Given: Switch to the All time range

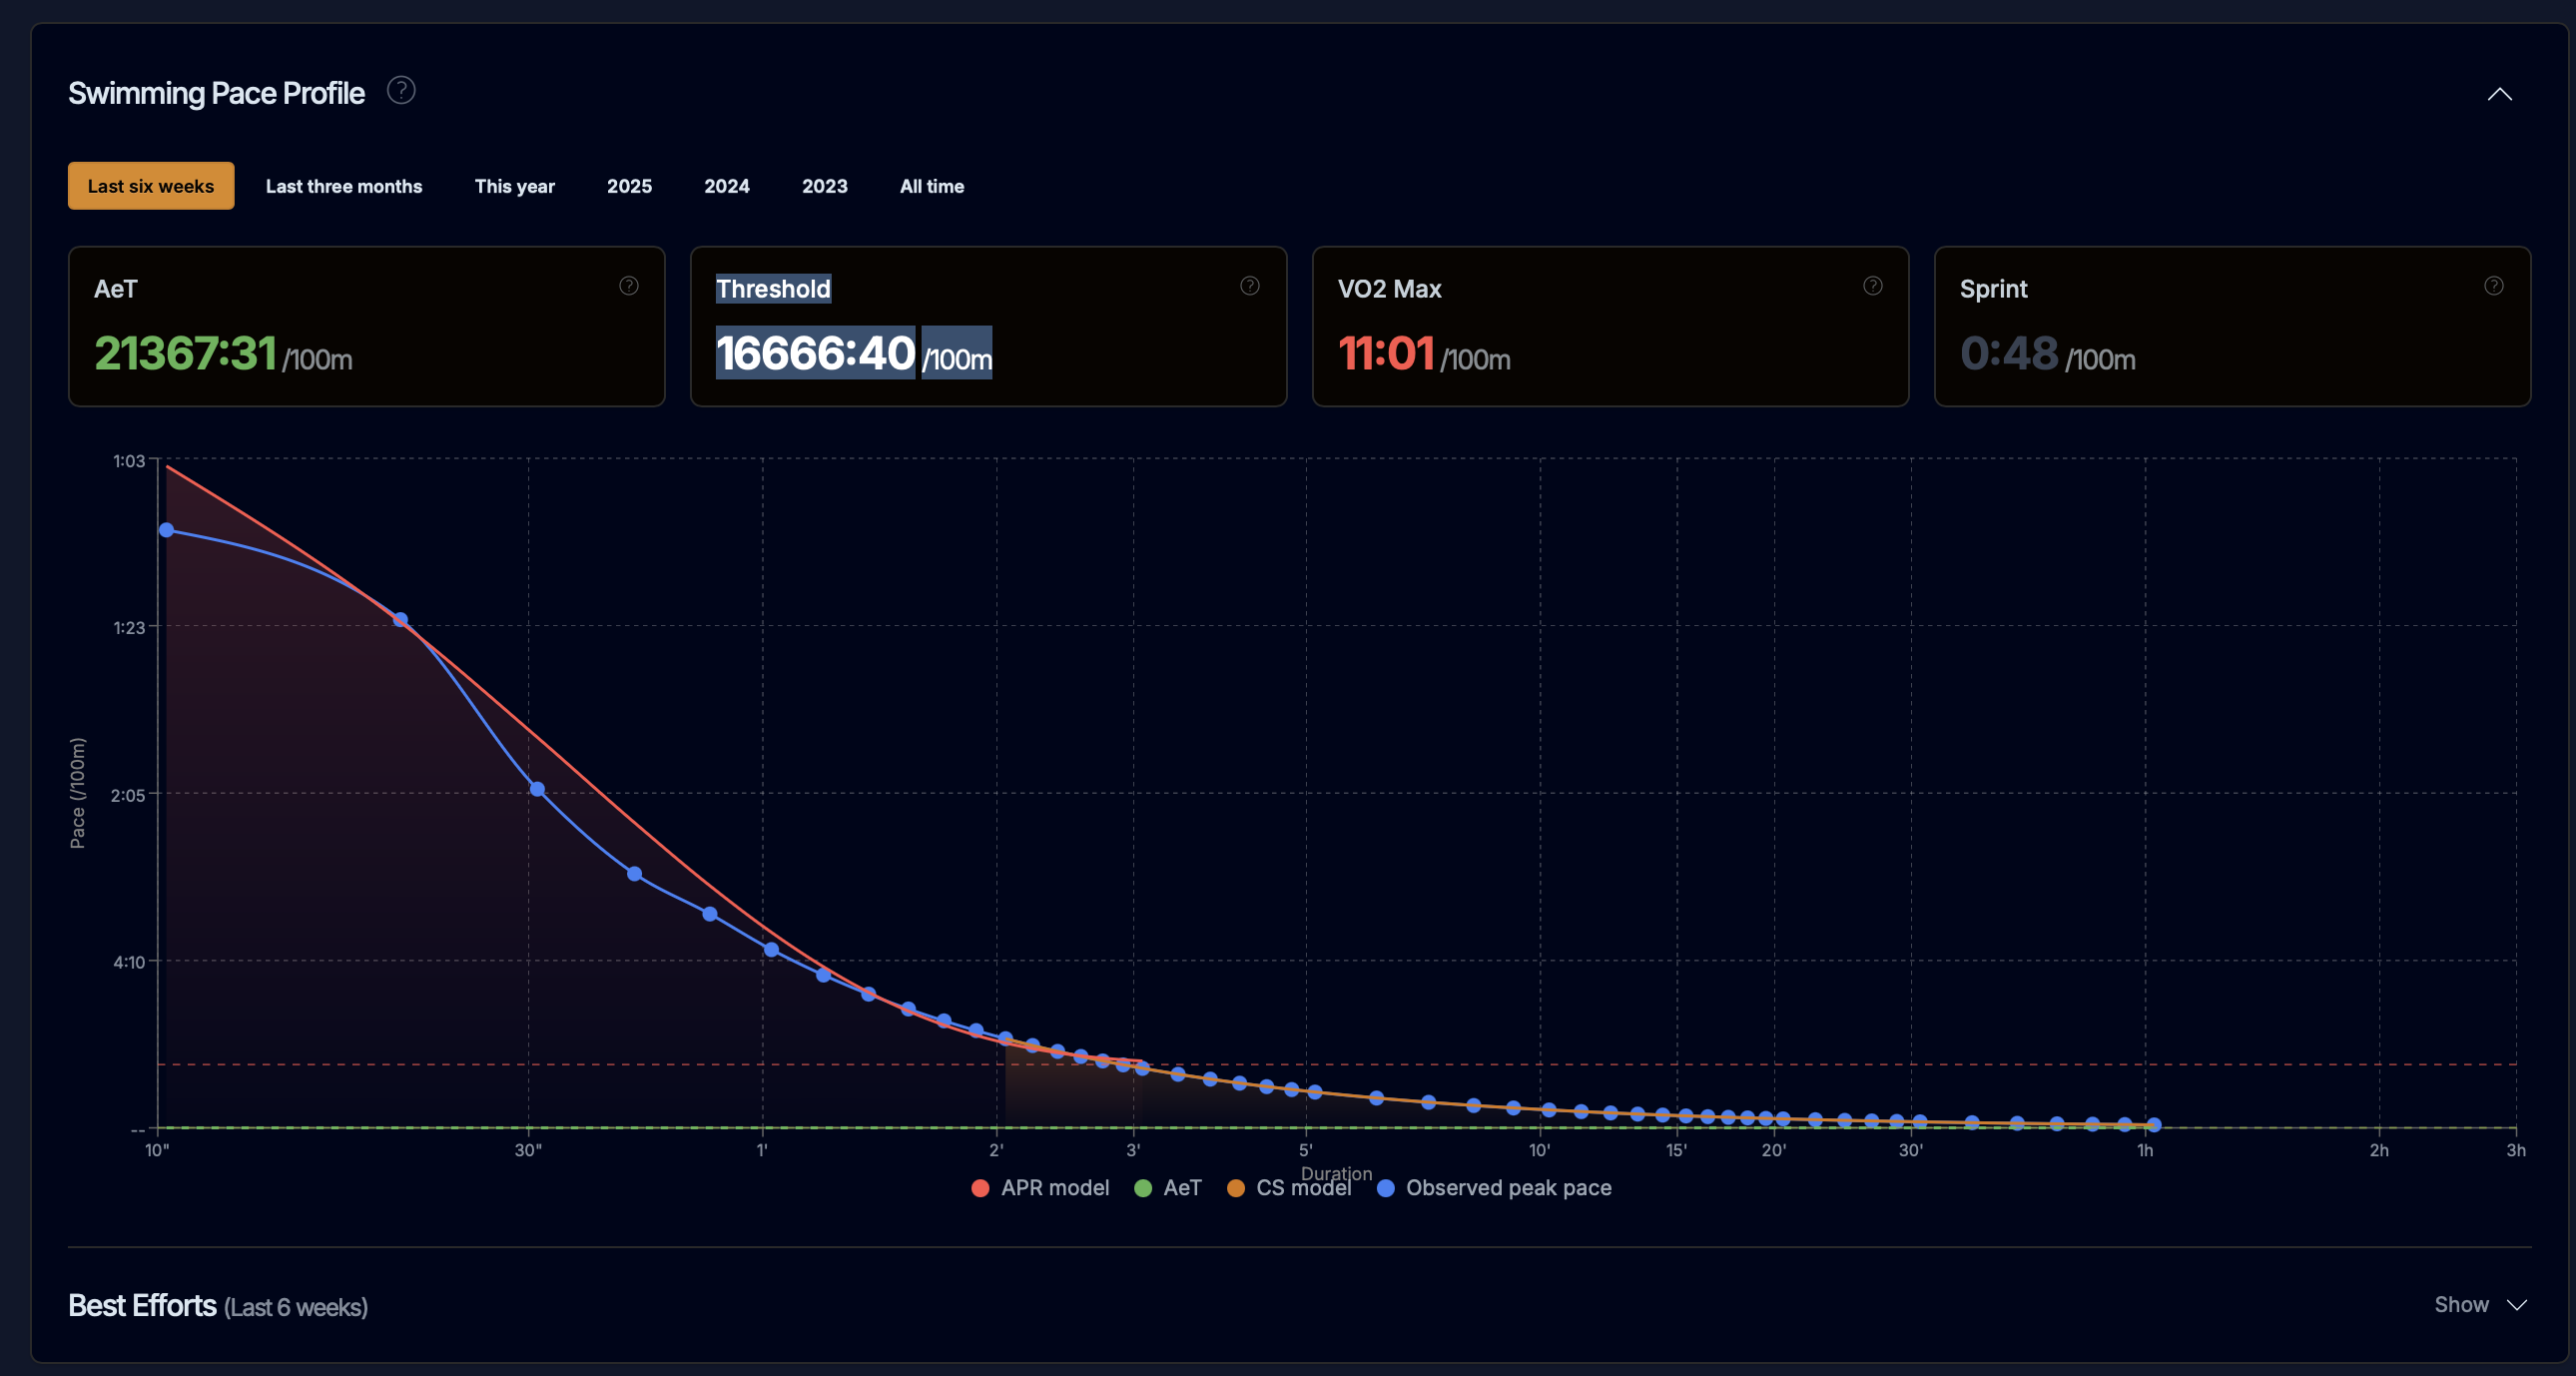Looking at the screenshot, I should tap(931, 186).
